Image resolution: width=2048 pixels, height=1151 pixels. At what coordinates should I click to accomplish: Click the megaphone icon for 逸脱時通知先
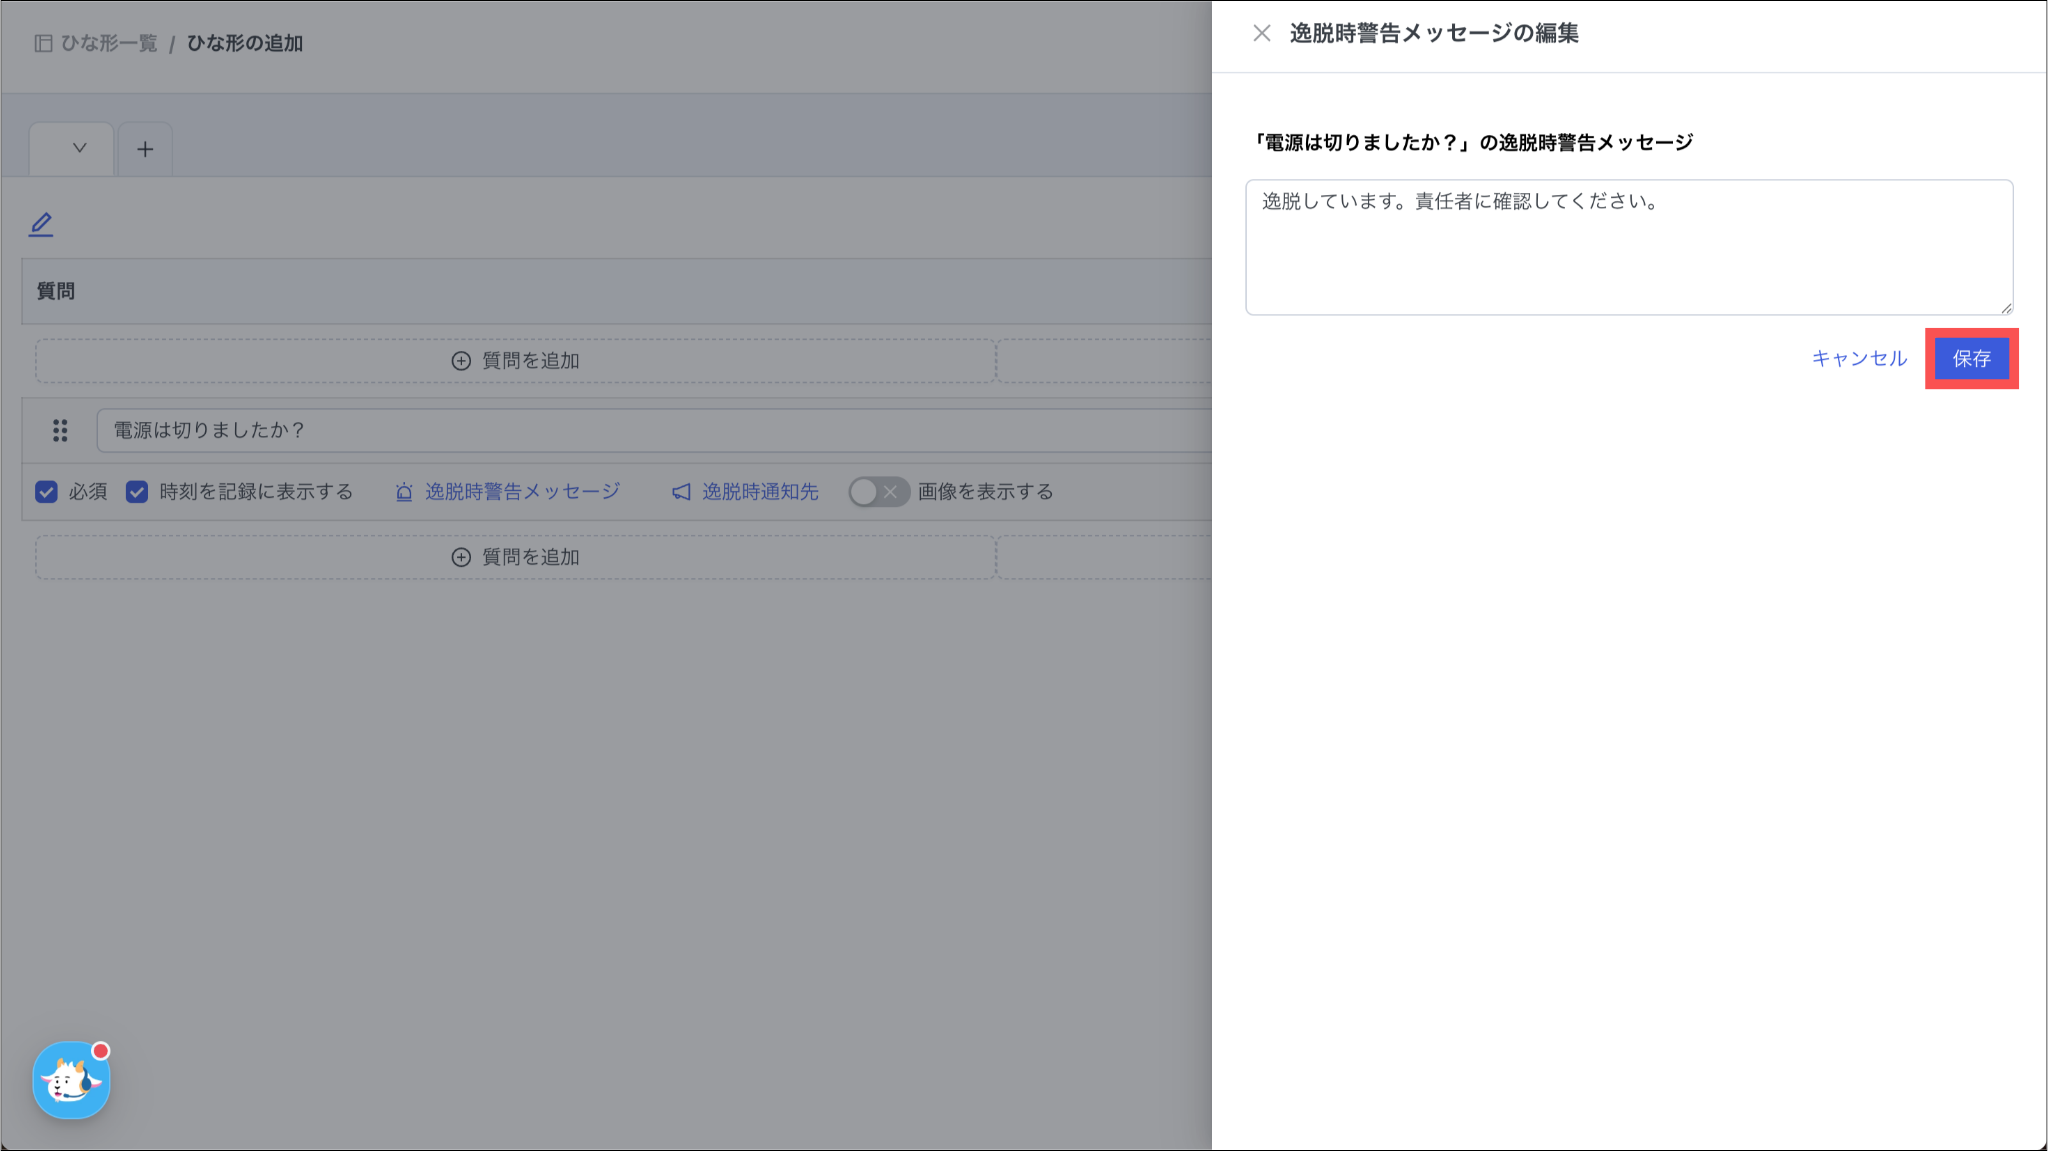pos(681,492)
